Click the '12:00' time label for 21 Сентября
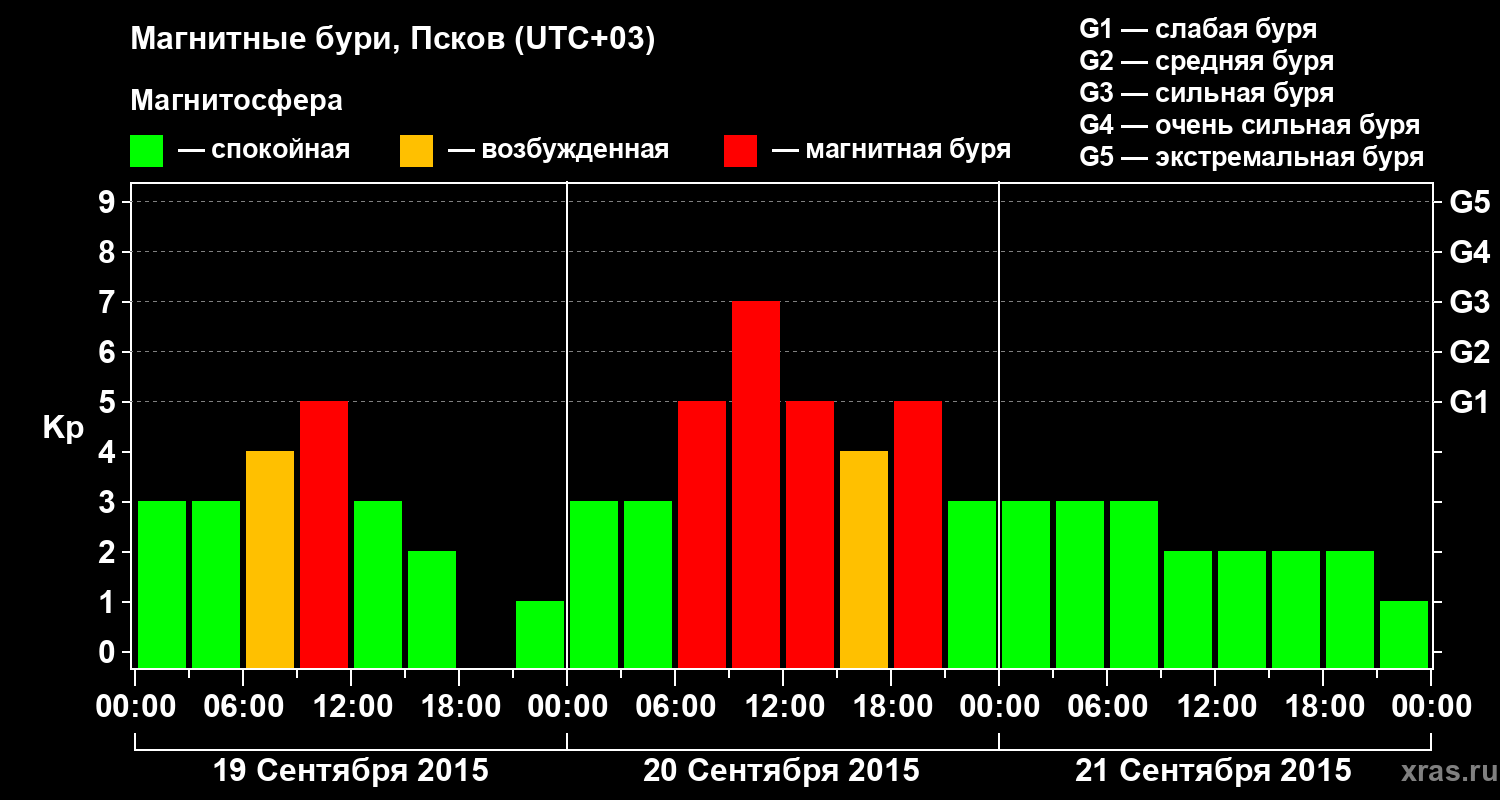 tap(1215, 707)
